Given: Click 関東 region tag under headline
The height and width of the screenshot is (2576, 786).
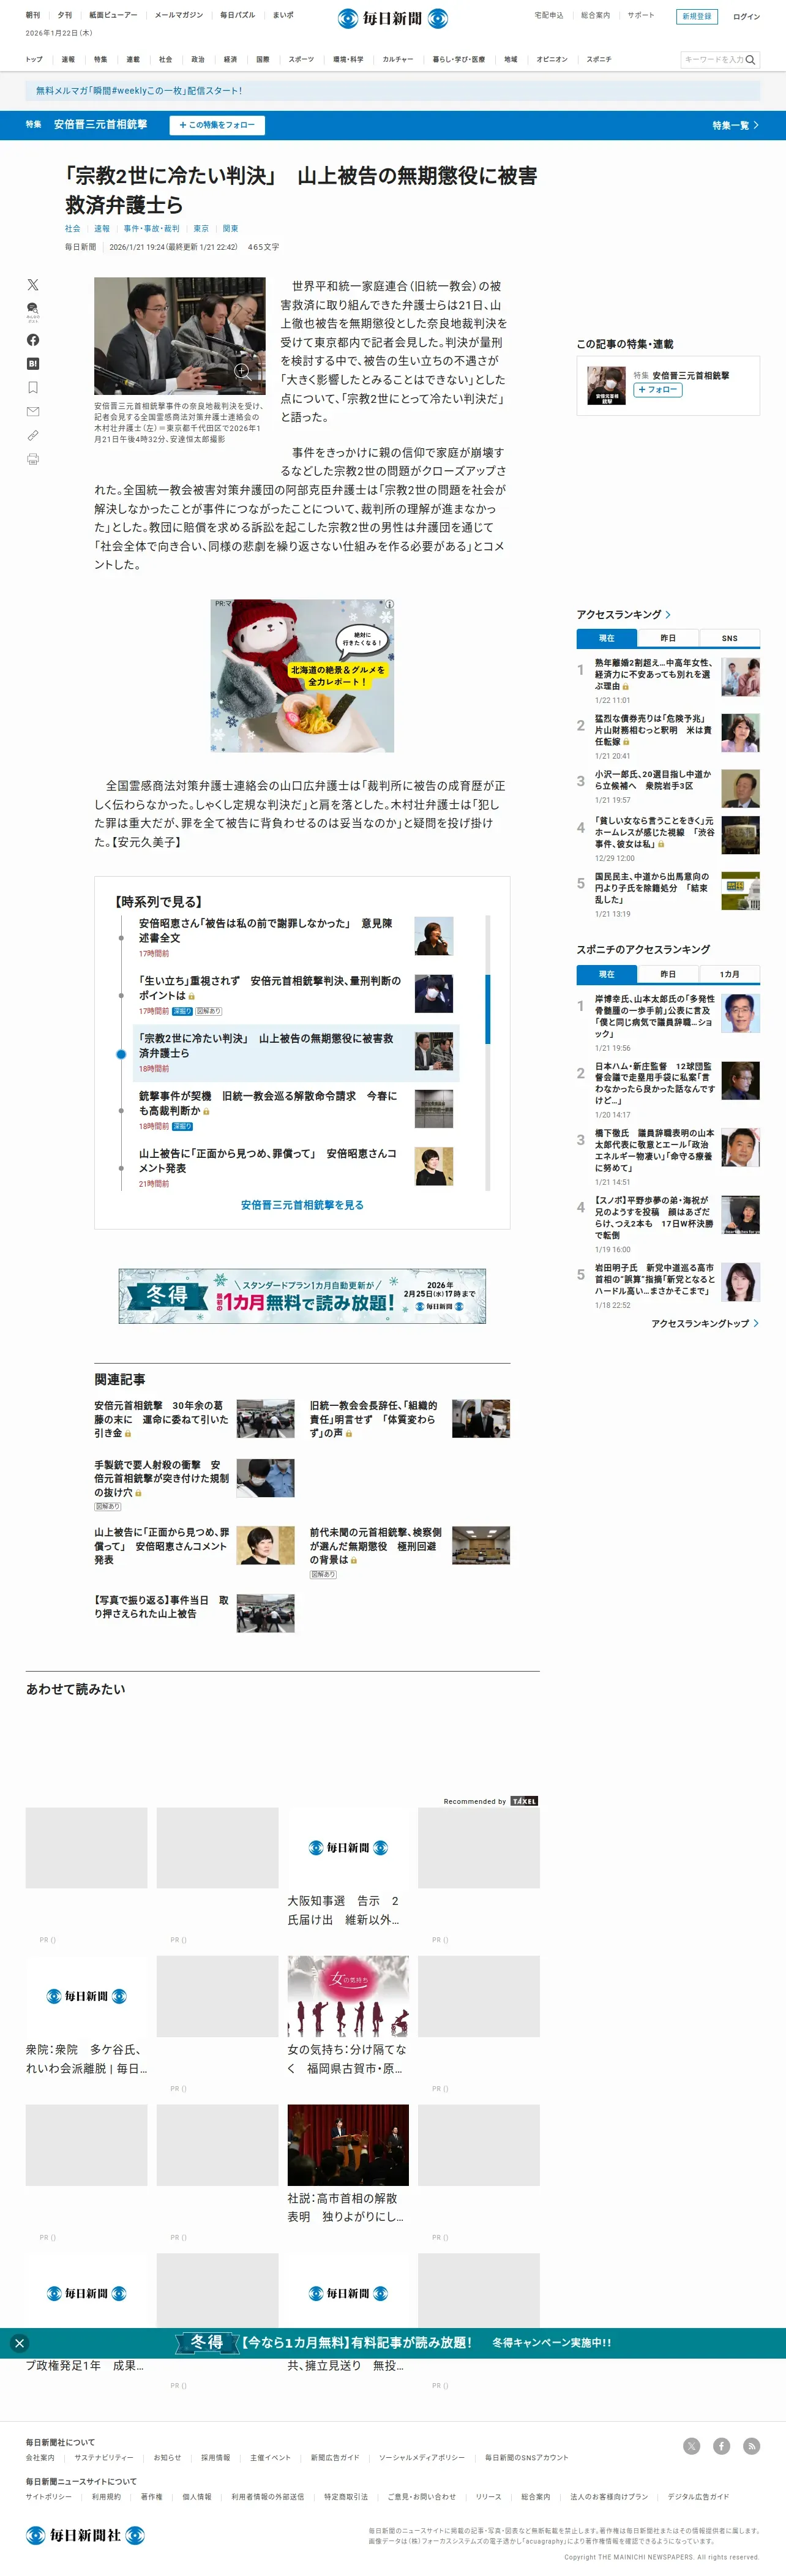Looking at the screenshot, I should (x=230, y=229).
